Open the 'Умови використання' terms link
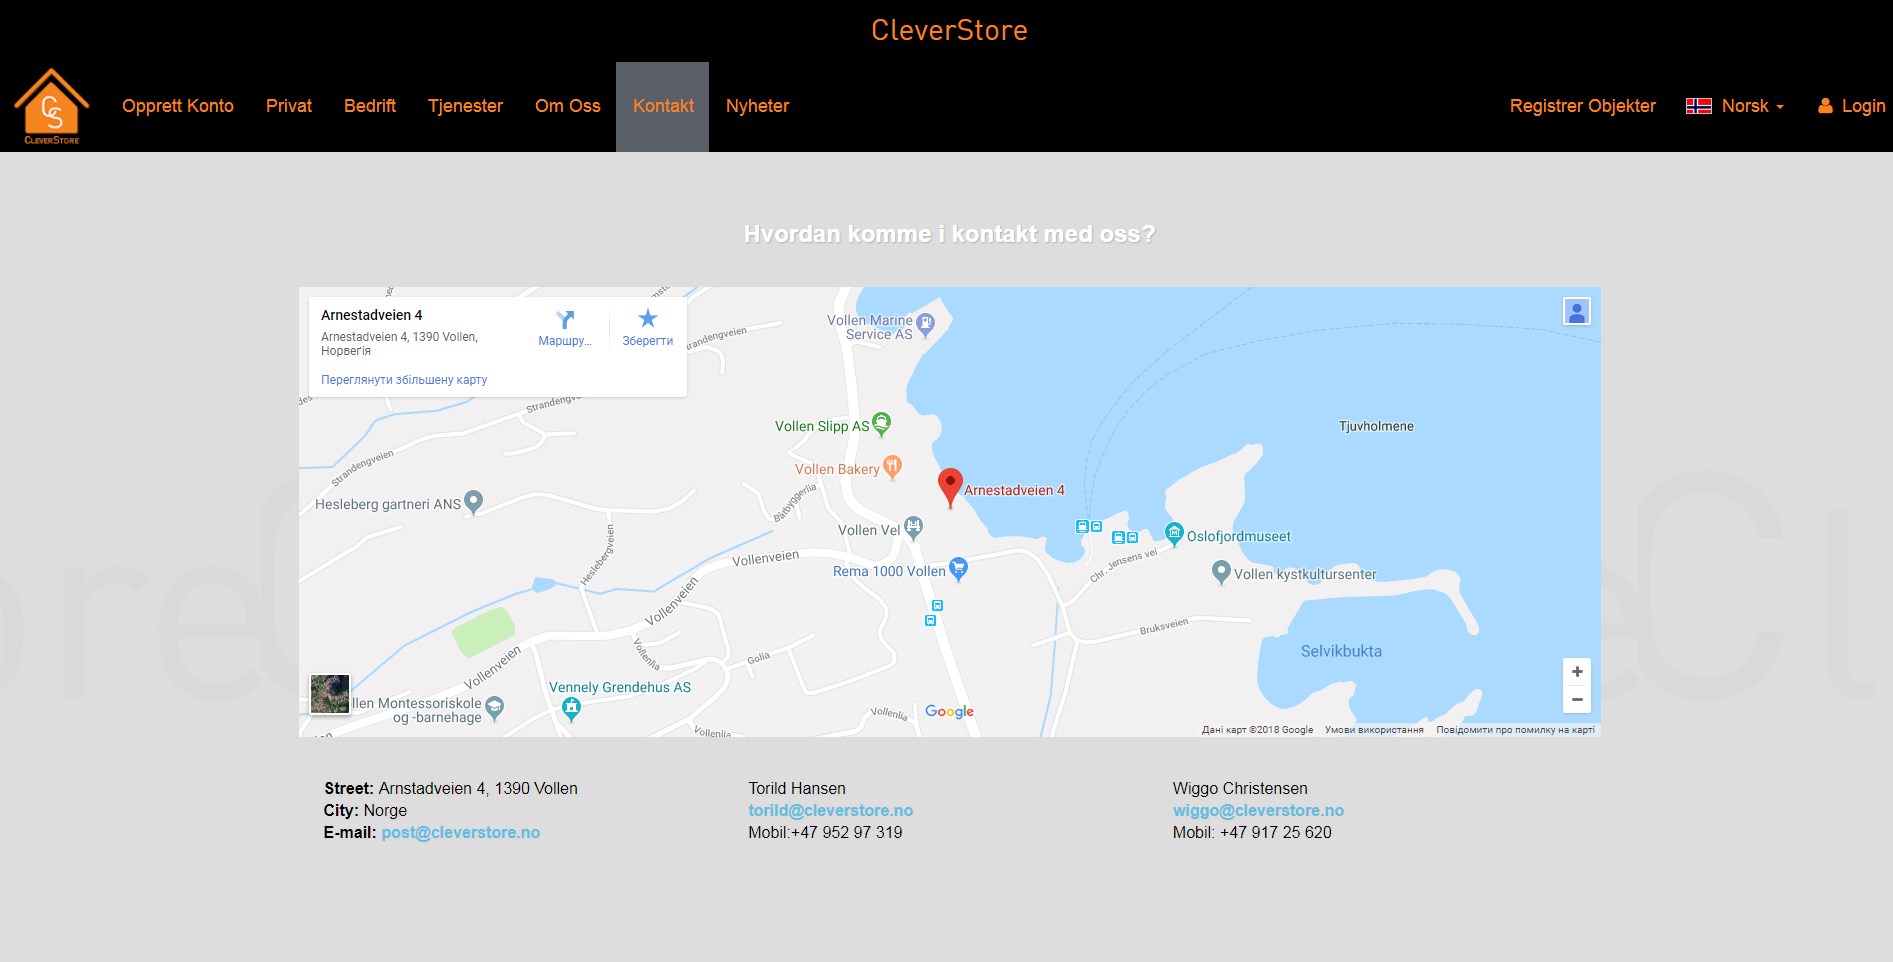This screenshot has height=962, width=1893. pyautogui.click(x=1374, y=730)
